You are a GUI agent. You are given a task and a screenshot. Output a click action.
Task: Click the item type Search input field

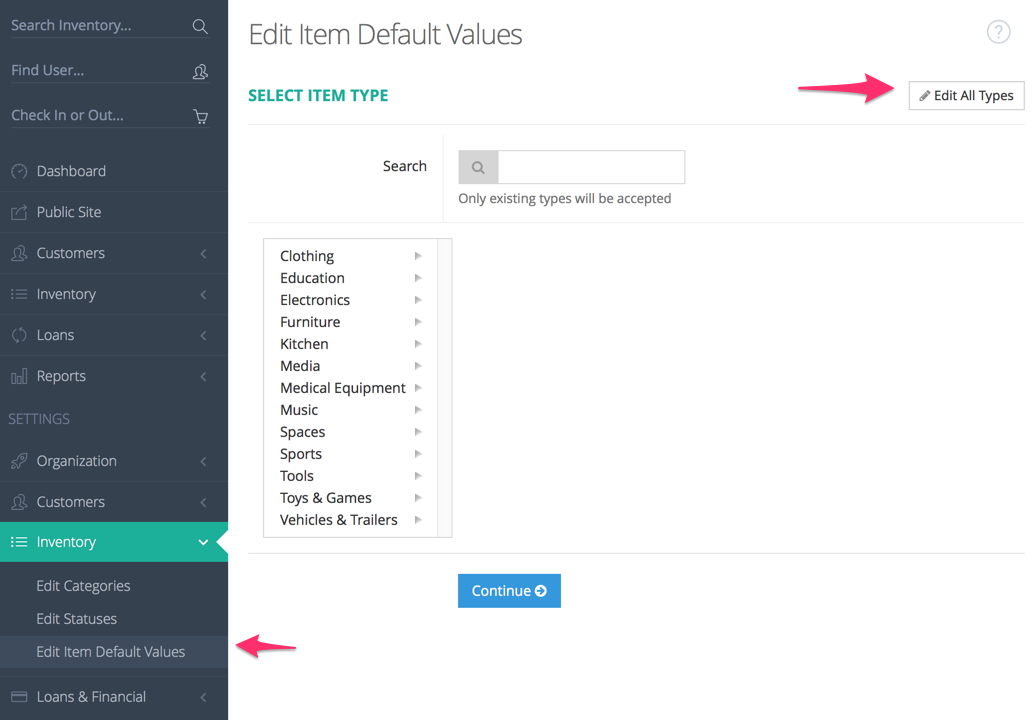(x=591, y=168)
